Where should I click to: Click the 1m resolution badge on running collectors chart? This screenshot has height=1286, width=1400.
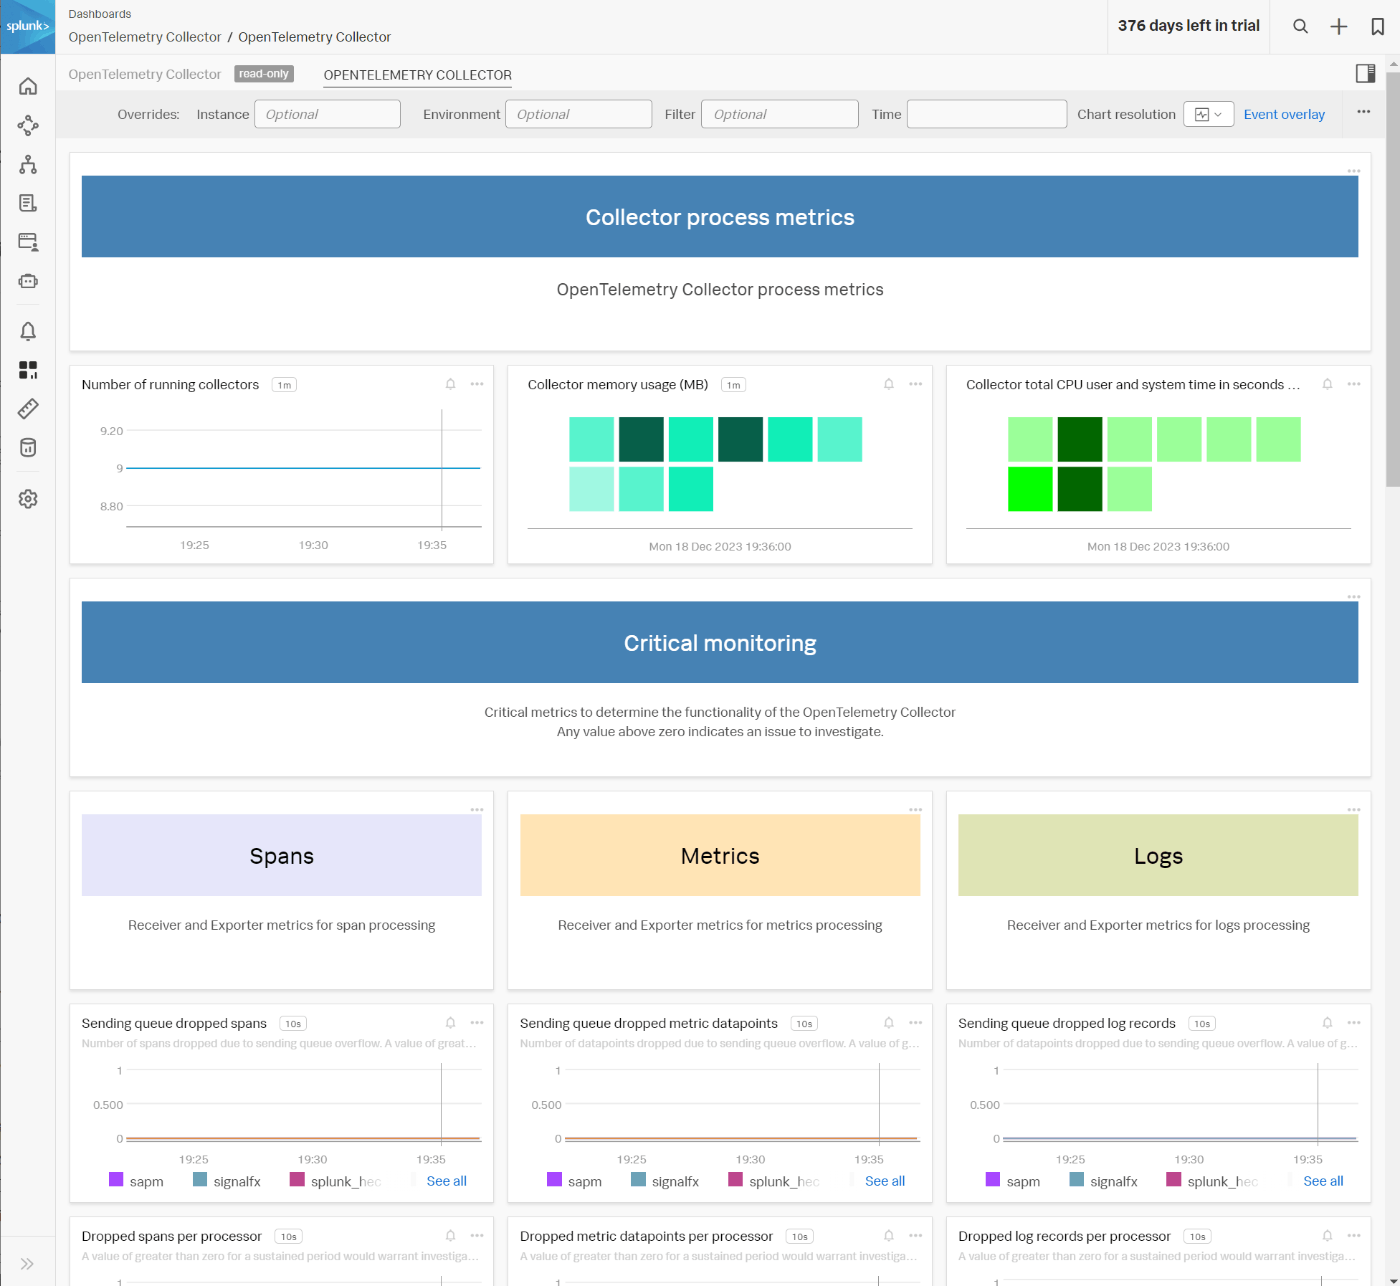click(x=284, y=385)
